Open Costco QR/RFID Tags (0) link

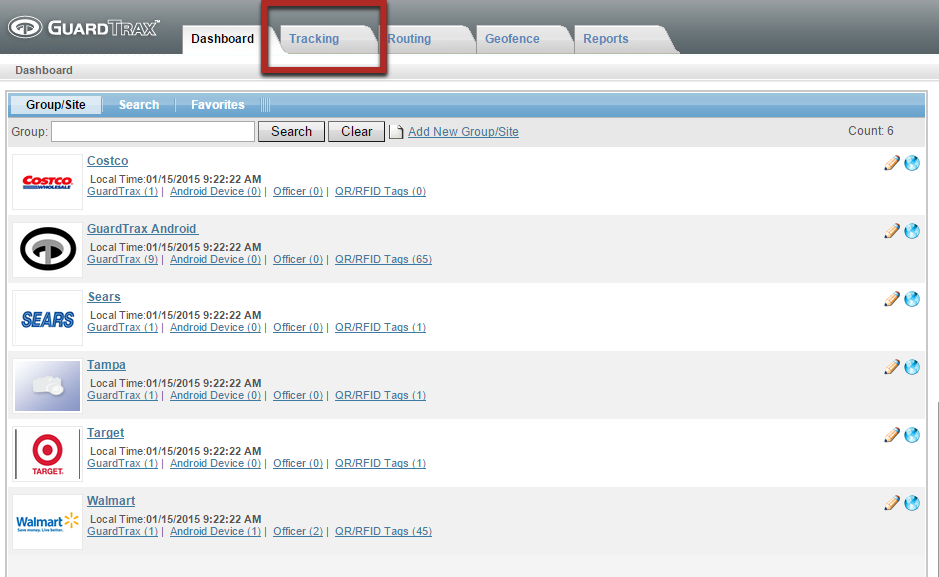(380, 192)
